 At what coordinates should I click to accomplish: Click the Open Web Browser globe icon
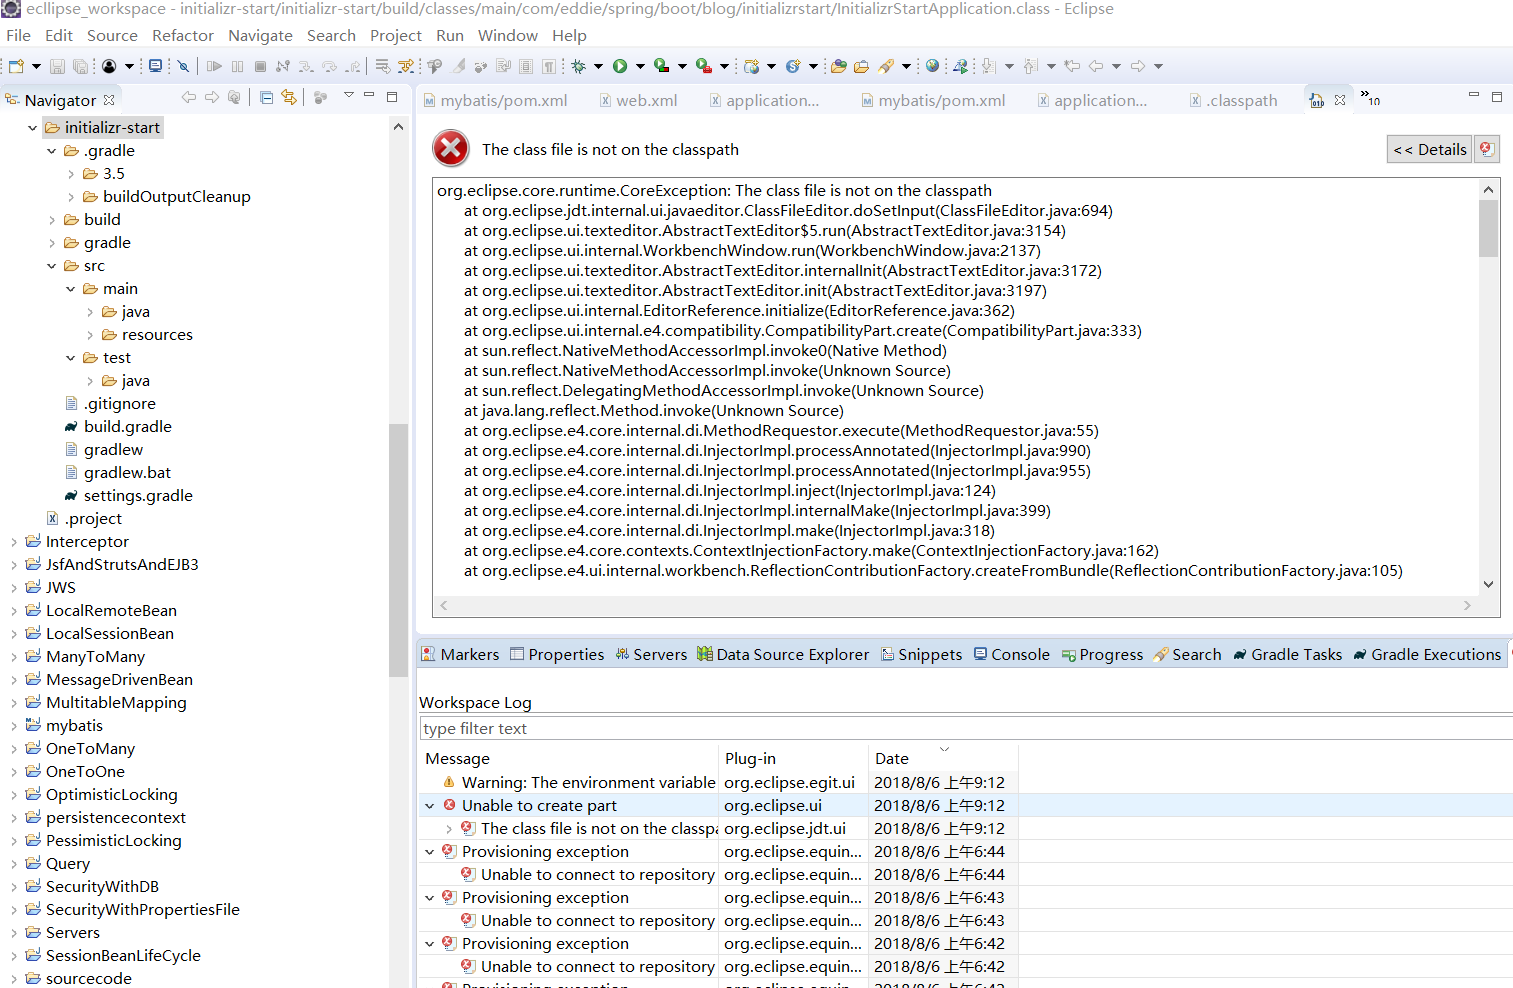pos(932,66)
